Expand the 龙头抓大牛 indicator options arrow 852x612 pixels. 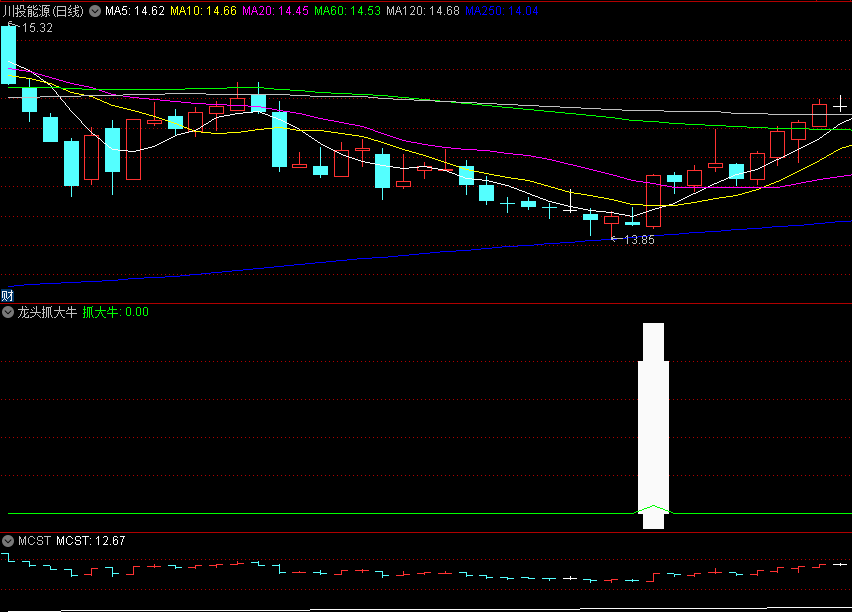pyautogui.click(x=8, y=312)
